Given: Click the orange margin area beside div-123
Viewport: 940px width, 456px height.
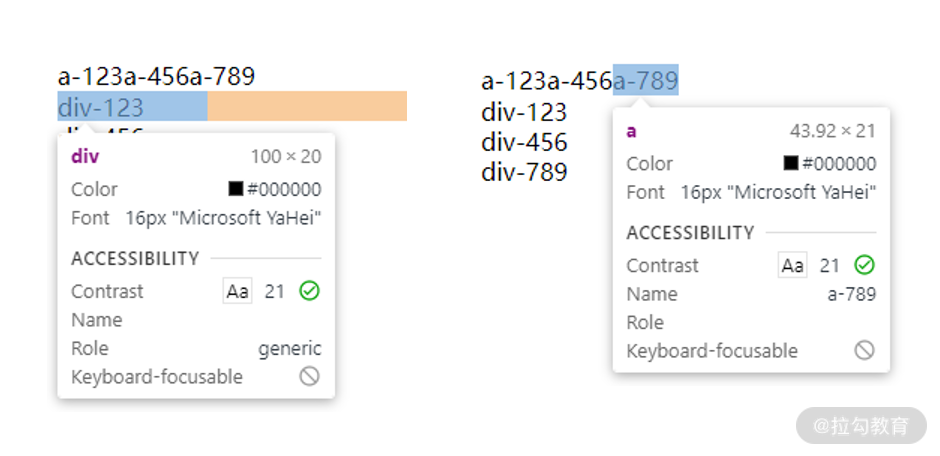Looking at the screenshot, I should point(306,106).
